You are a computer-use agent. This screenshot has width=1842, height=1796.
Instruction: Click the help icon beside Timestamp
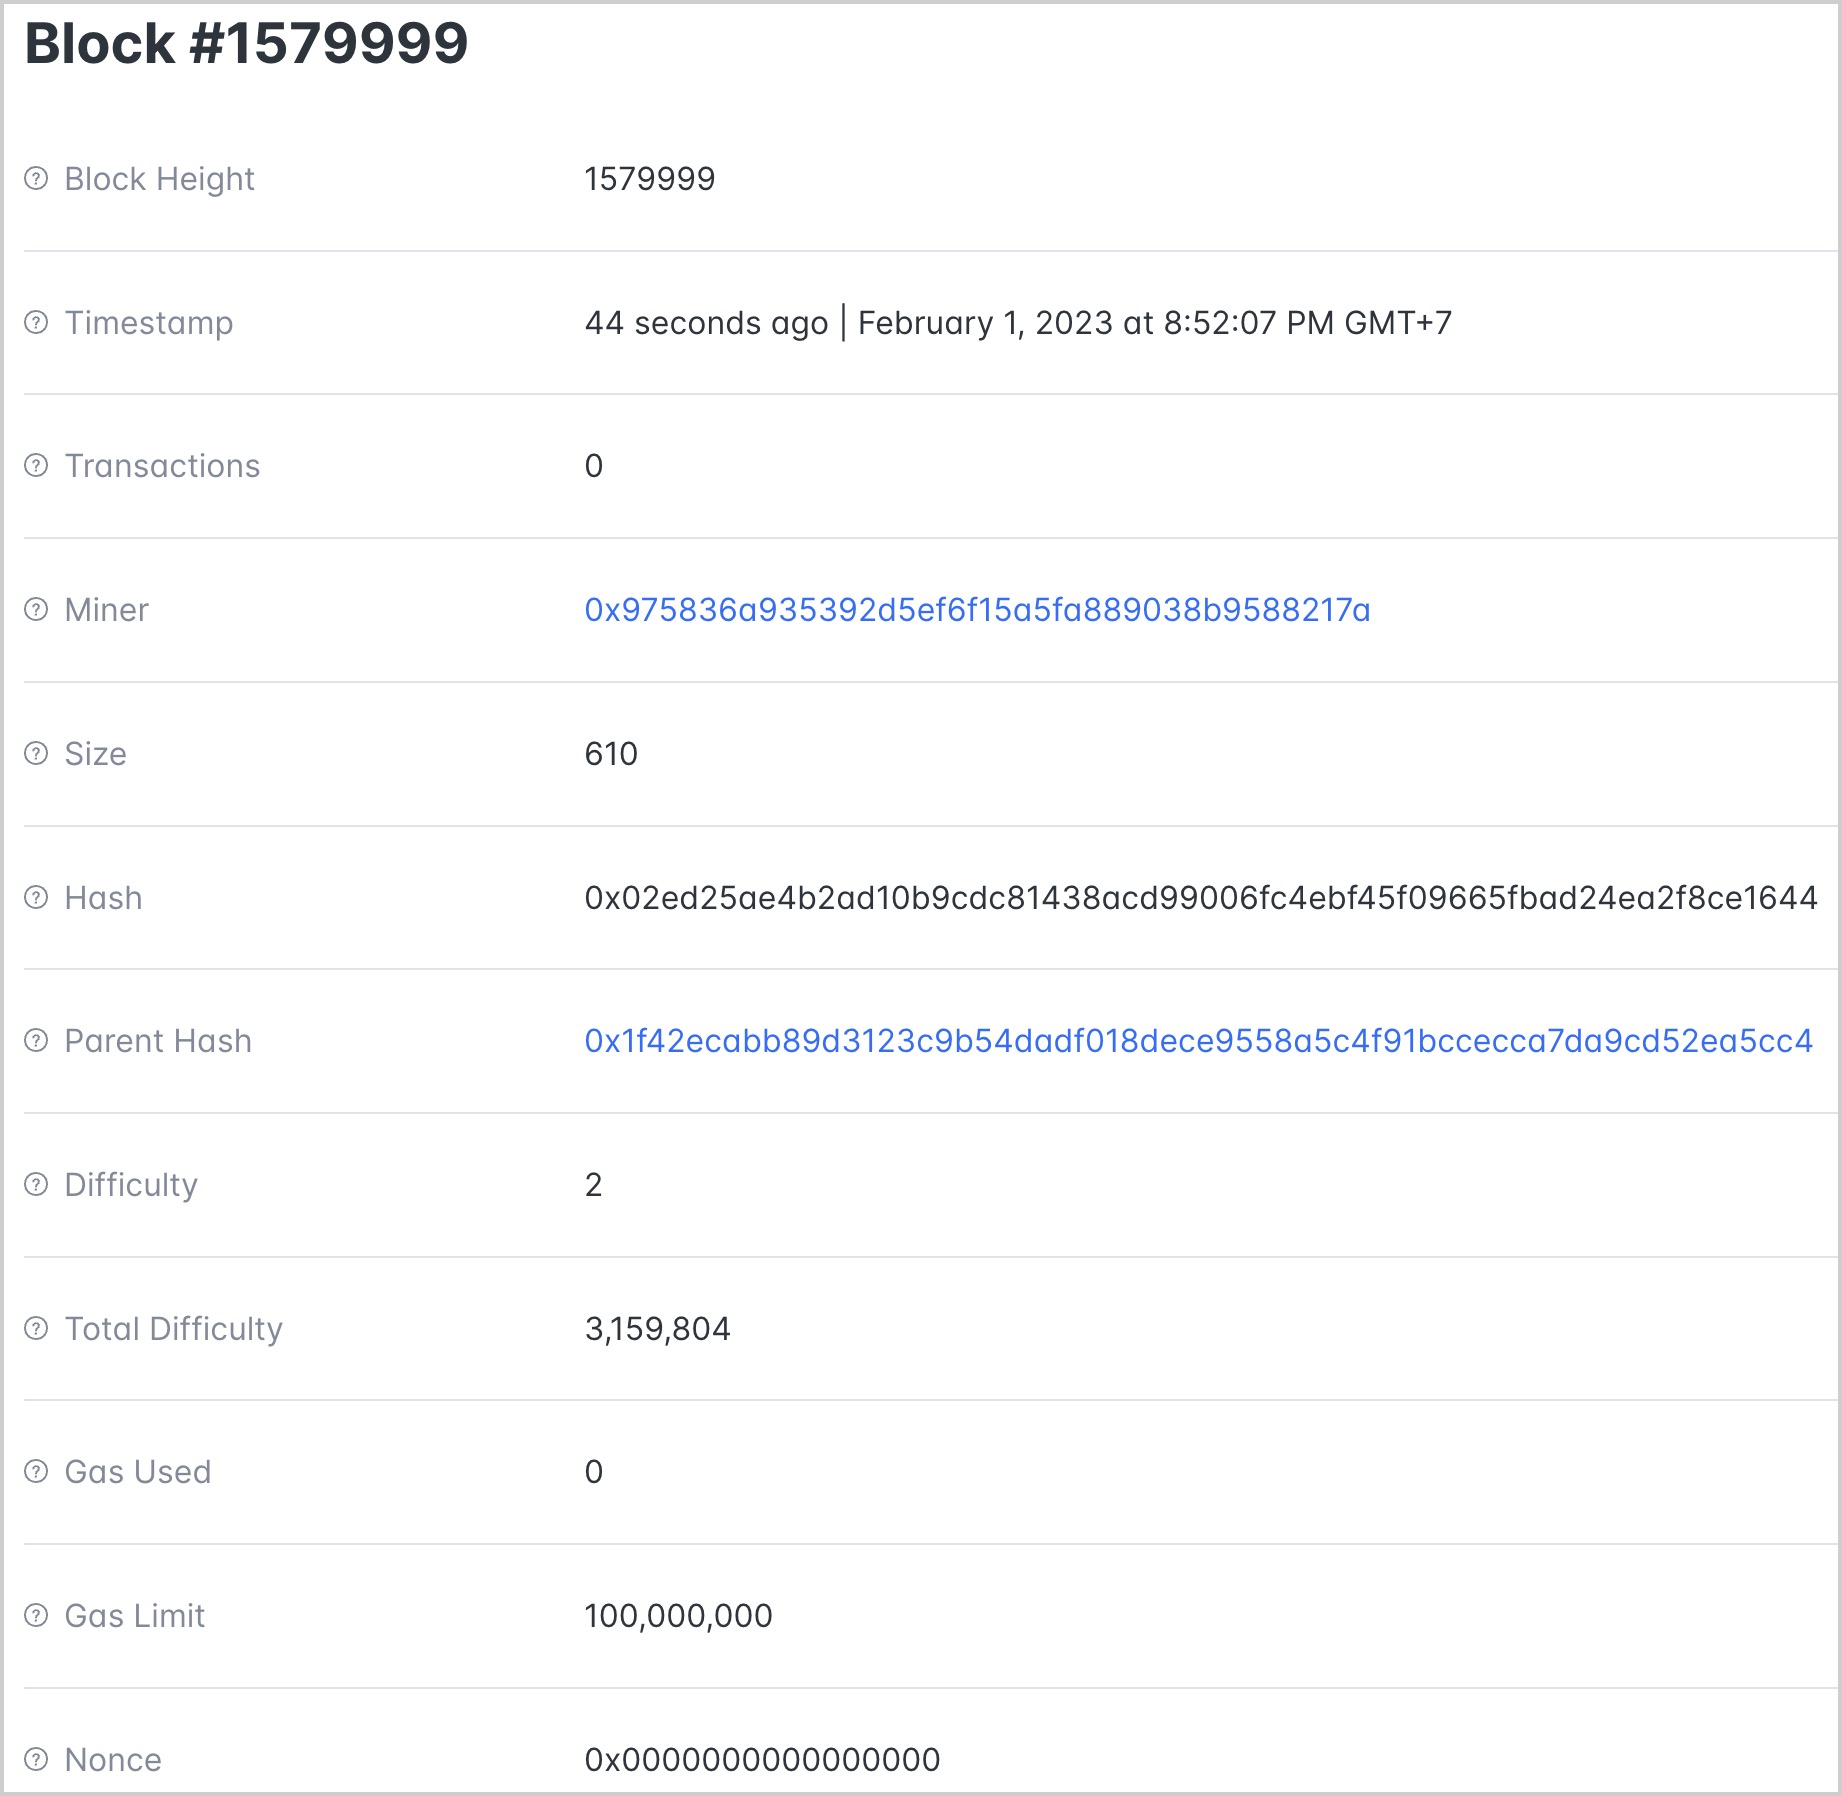pos(36,323)
